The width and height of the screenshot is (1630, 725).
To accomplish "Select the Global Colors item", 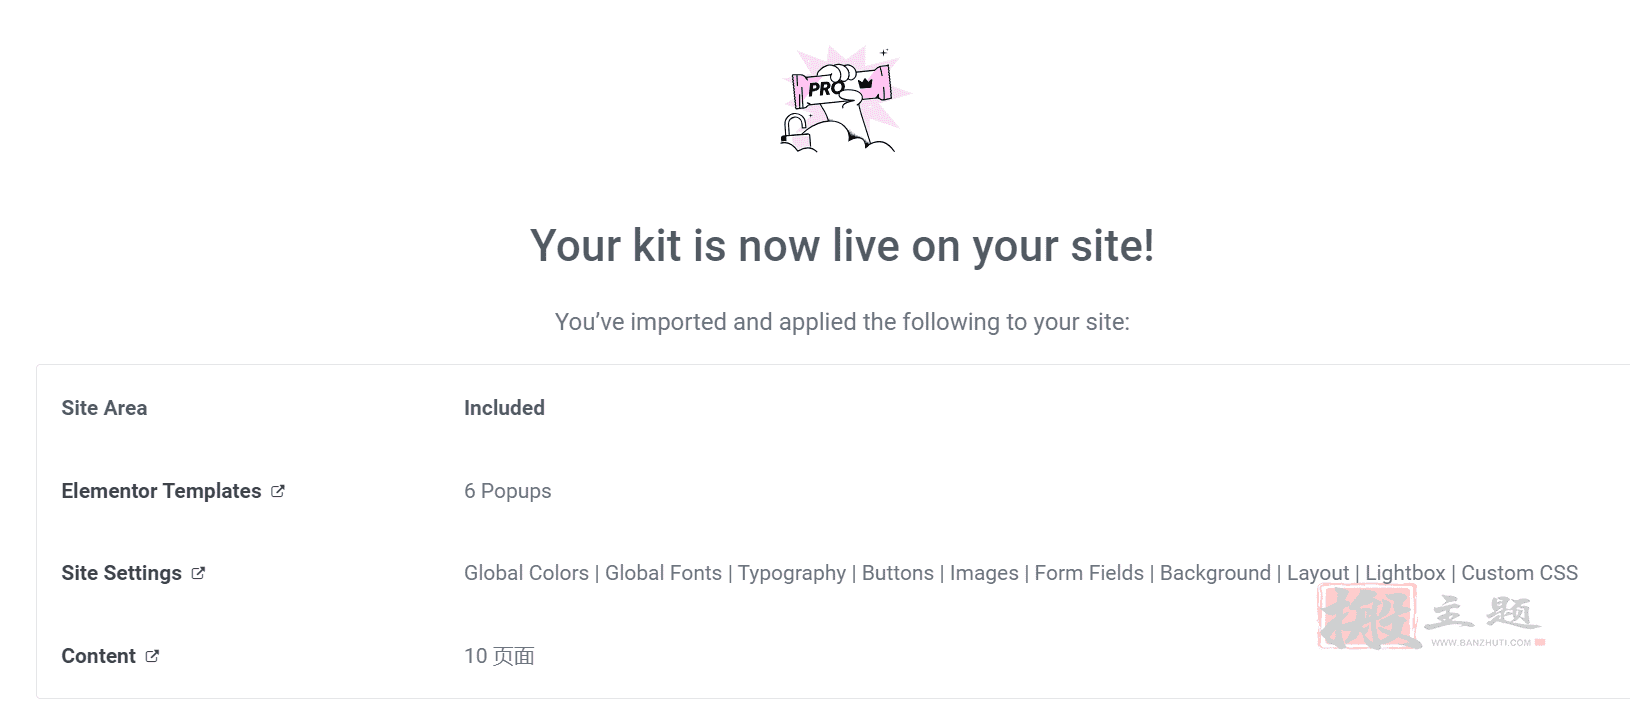I will pyautogui.click(x=526, y=573).
